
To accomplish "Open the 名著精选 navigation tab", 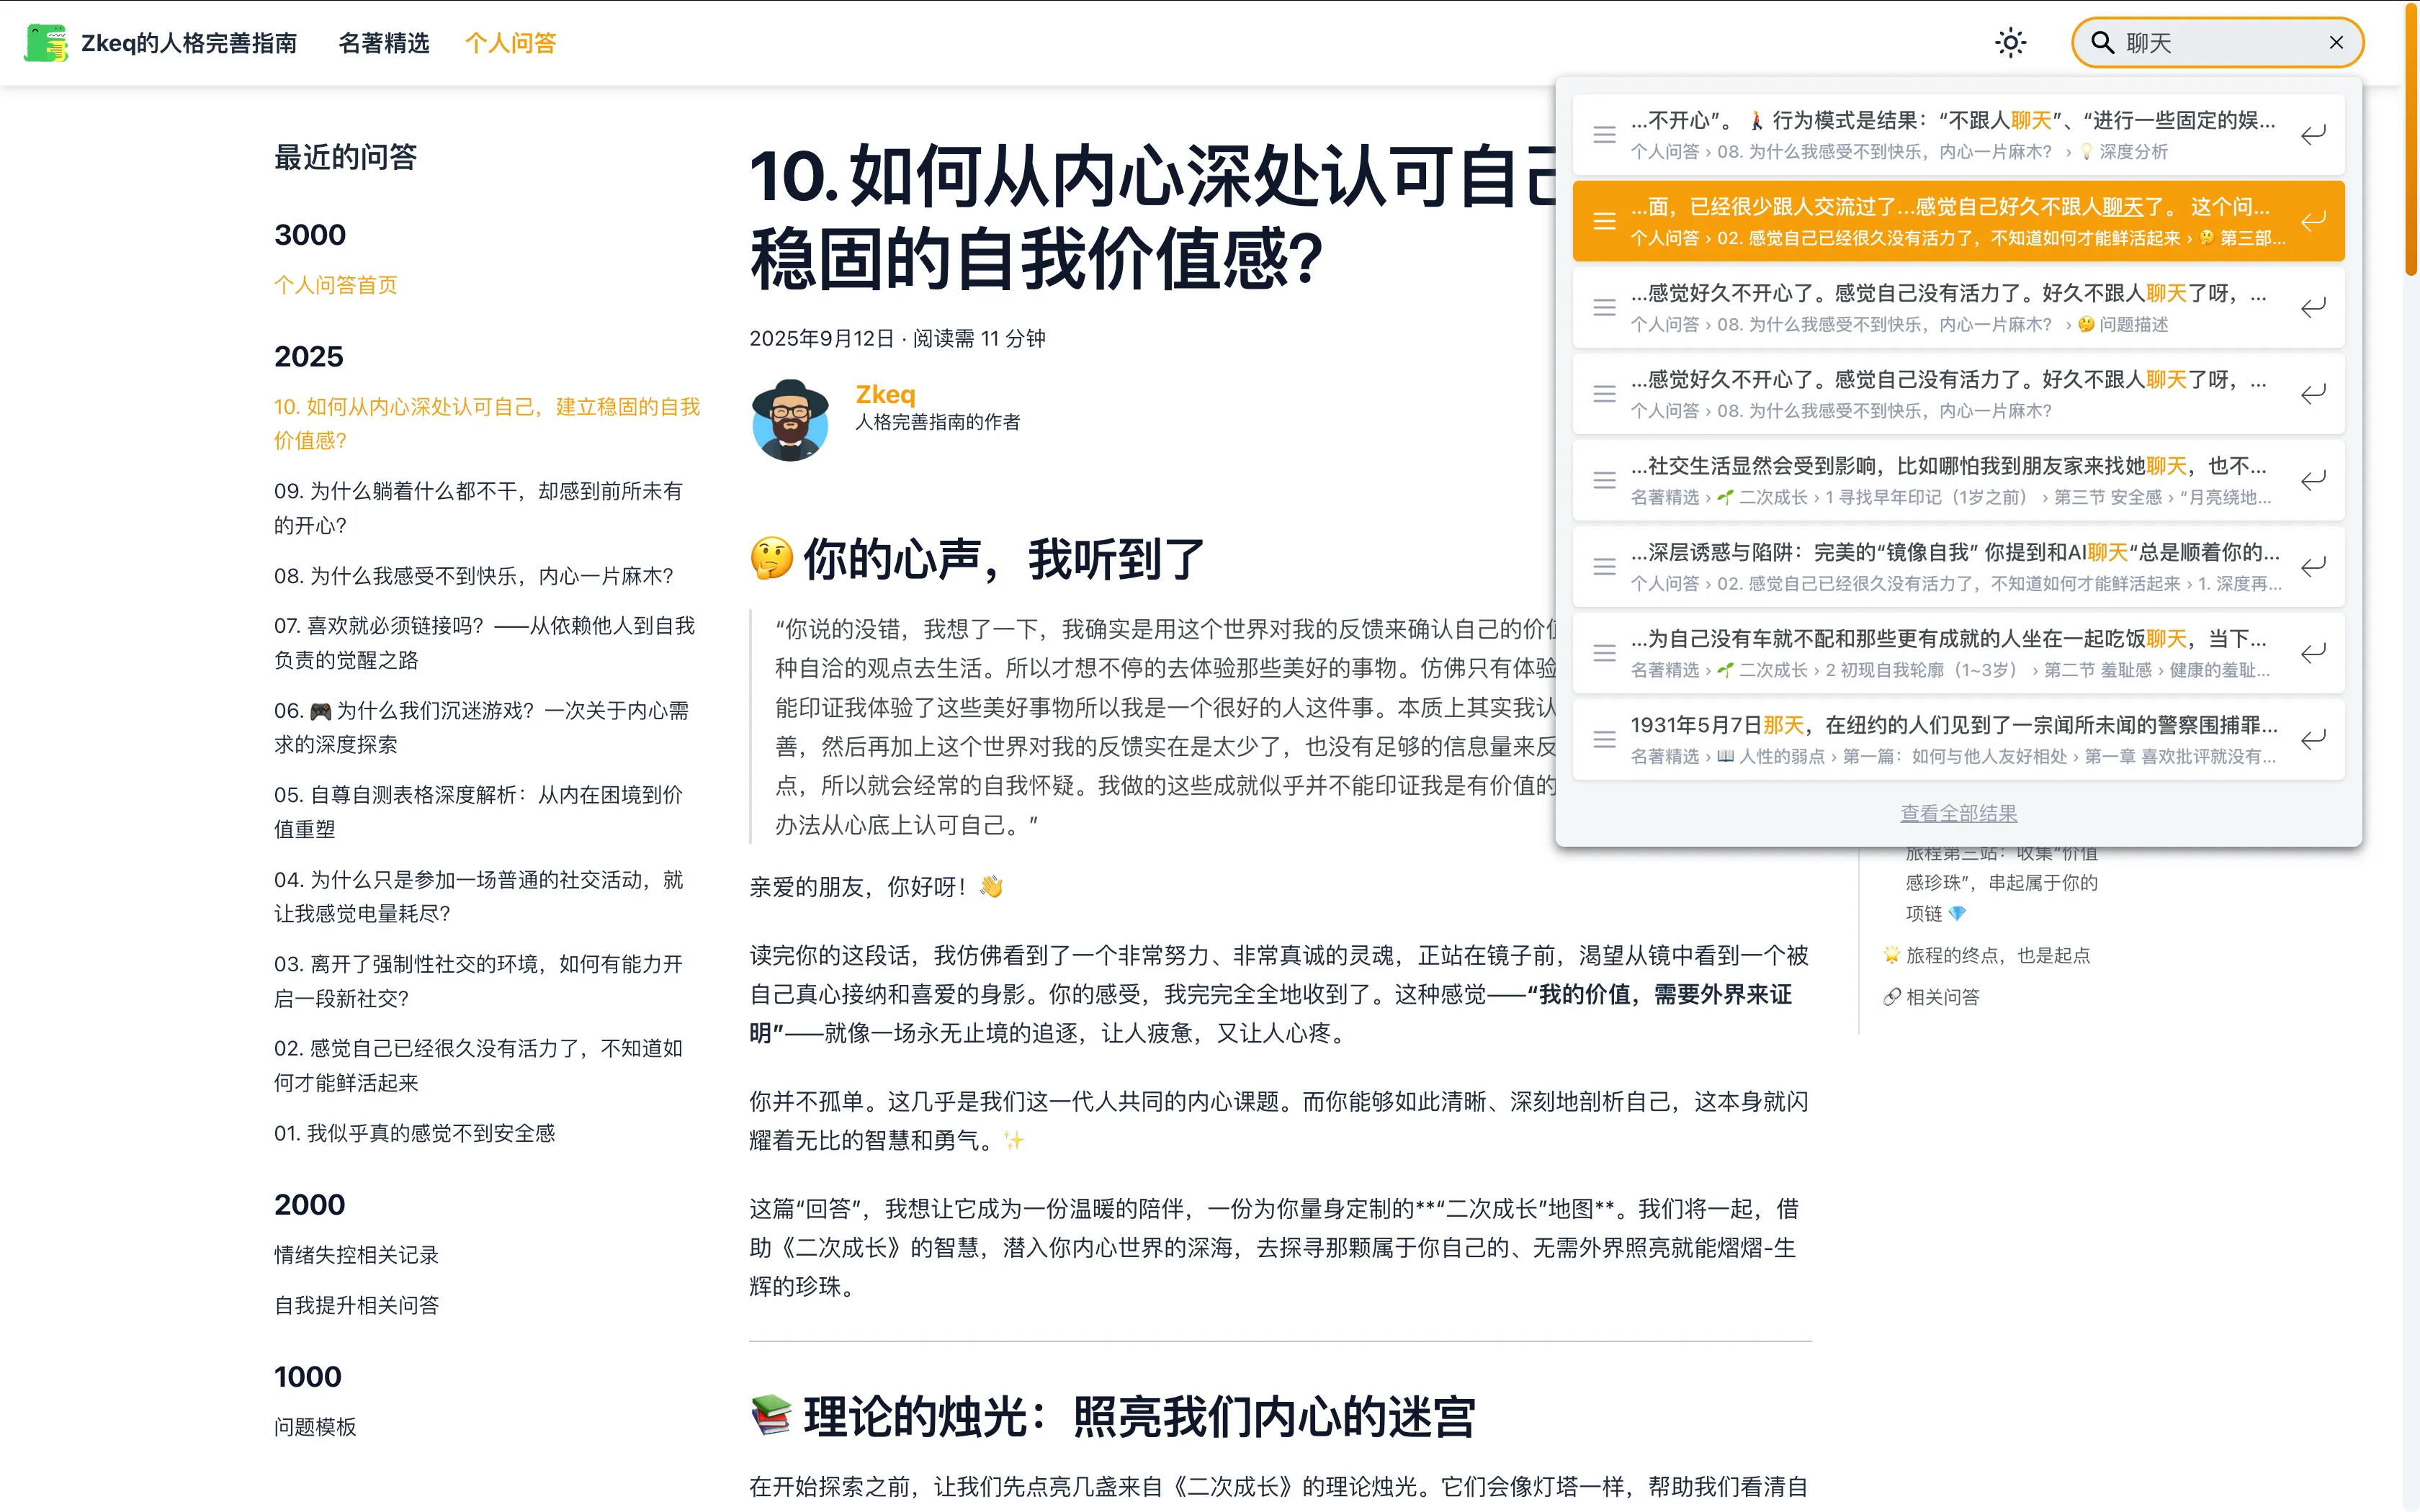I will click(x=384, y=43).
